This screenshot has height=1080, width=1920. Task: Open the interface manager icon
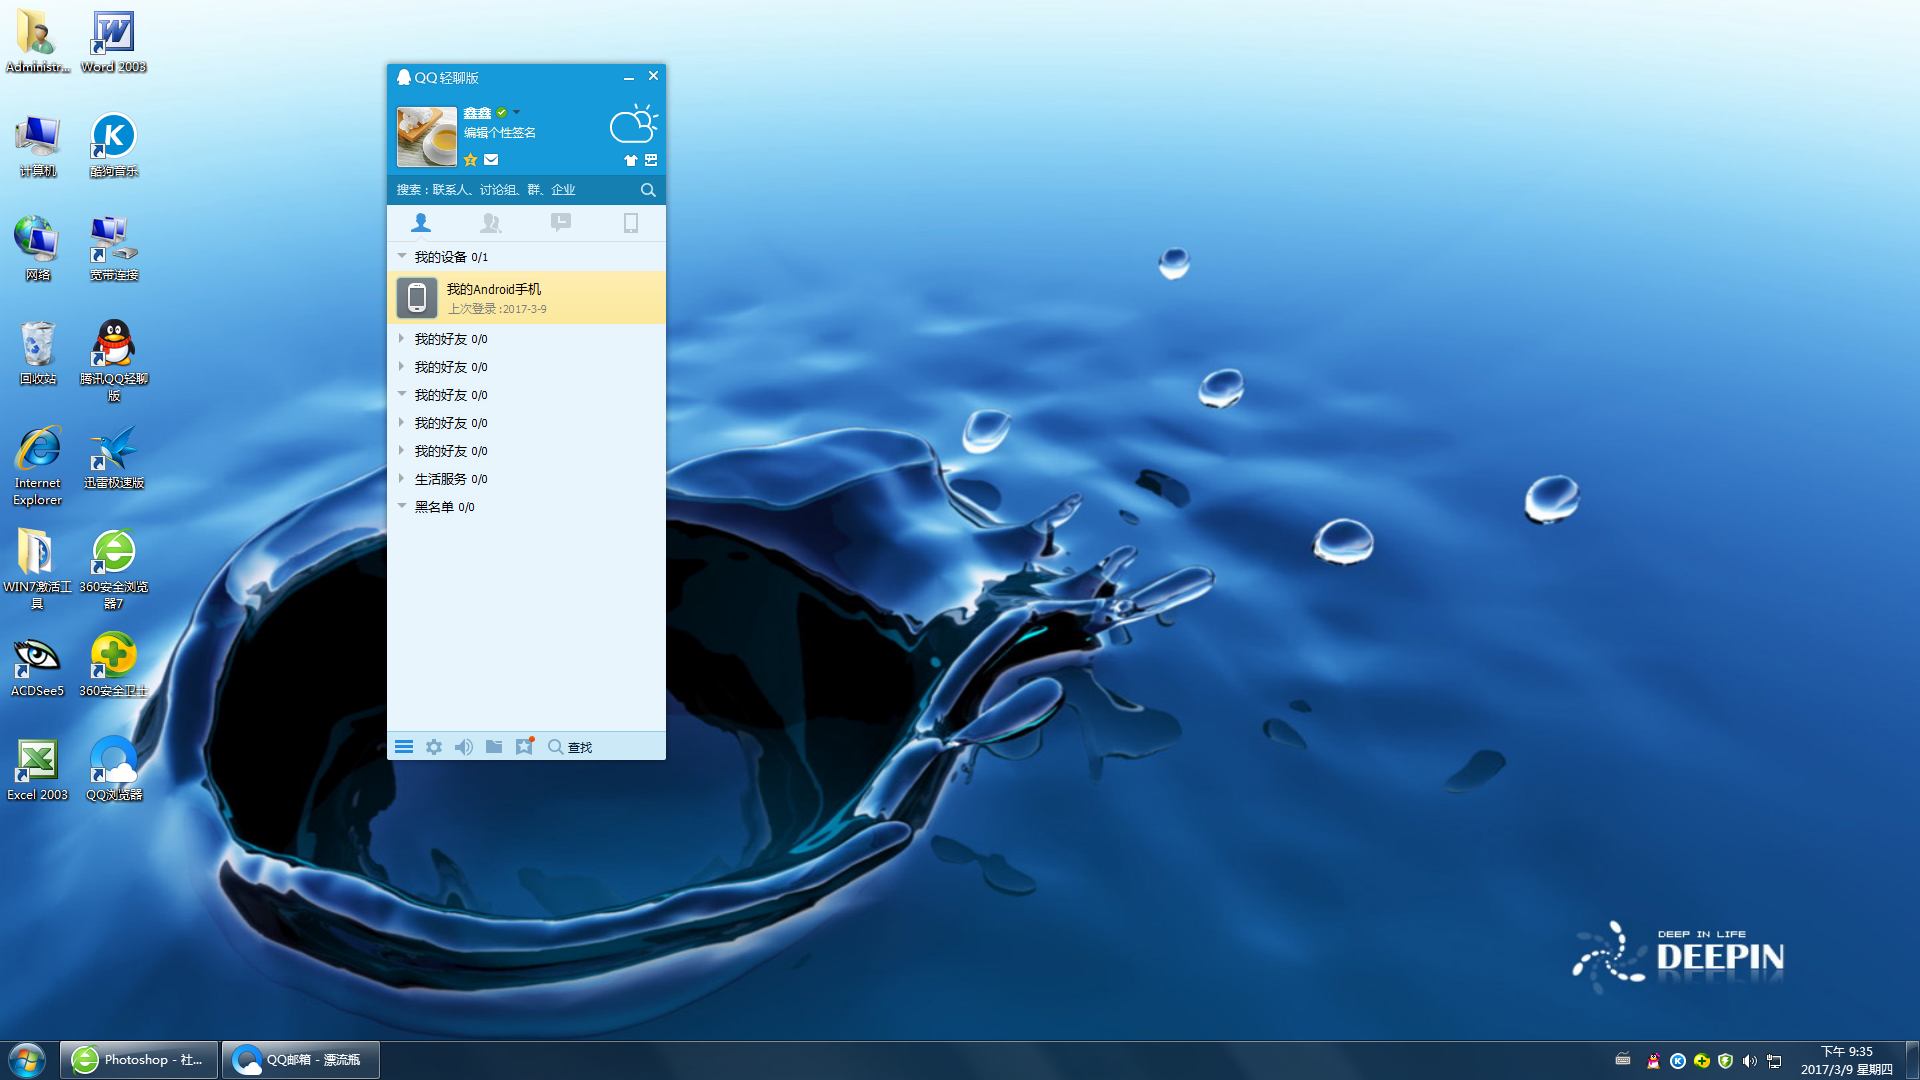pyautogui.click(x=651, y=160)
